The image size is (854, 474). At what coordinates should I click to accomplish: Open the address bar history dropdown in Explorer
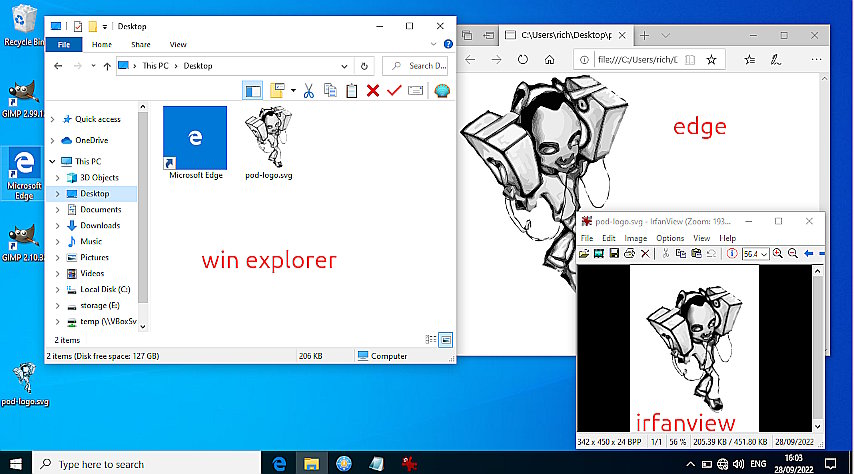[344, 66]
